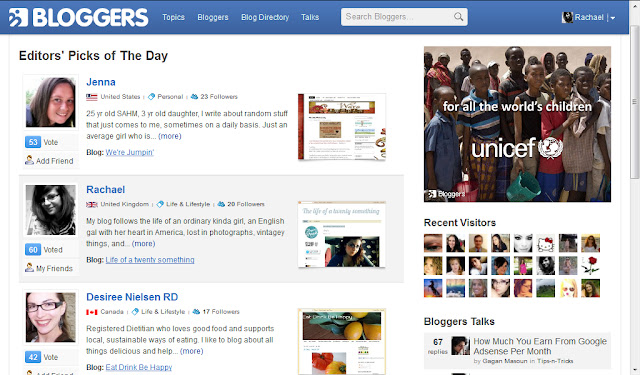Image resolution: width=640 pixels, height=375 pixels.
Task: Click the green landscape visitor avatar
Action: pos(545,288)
